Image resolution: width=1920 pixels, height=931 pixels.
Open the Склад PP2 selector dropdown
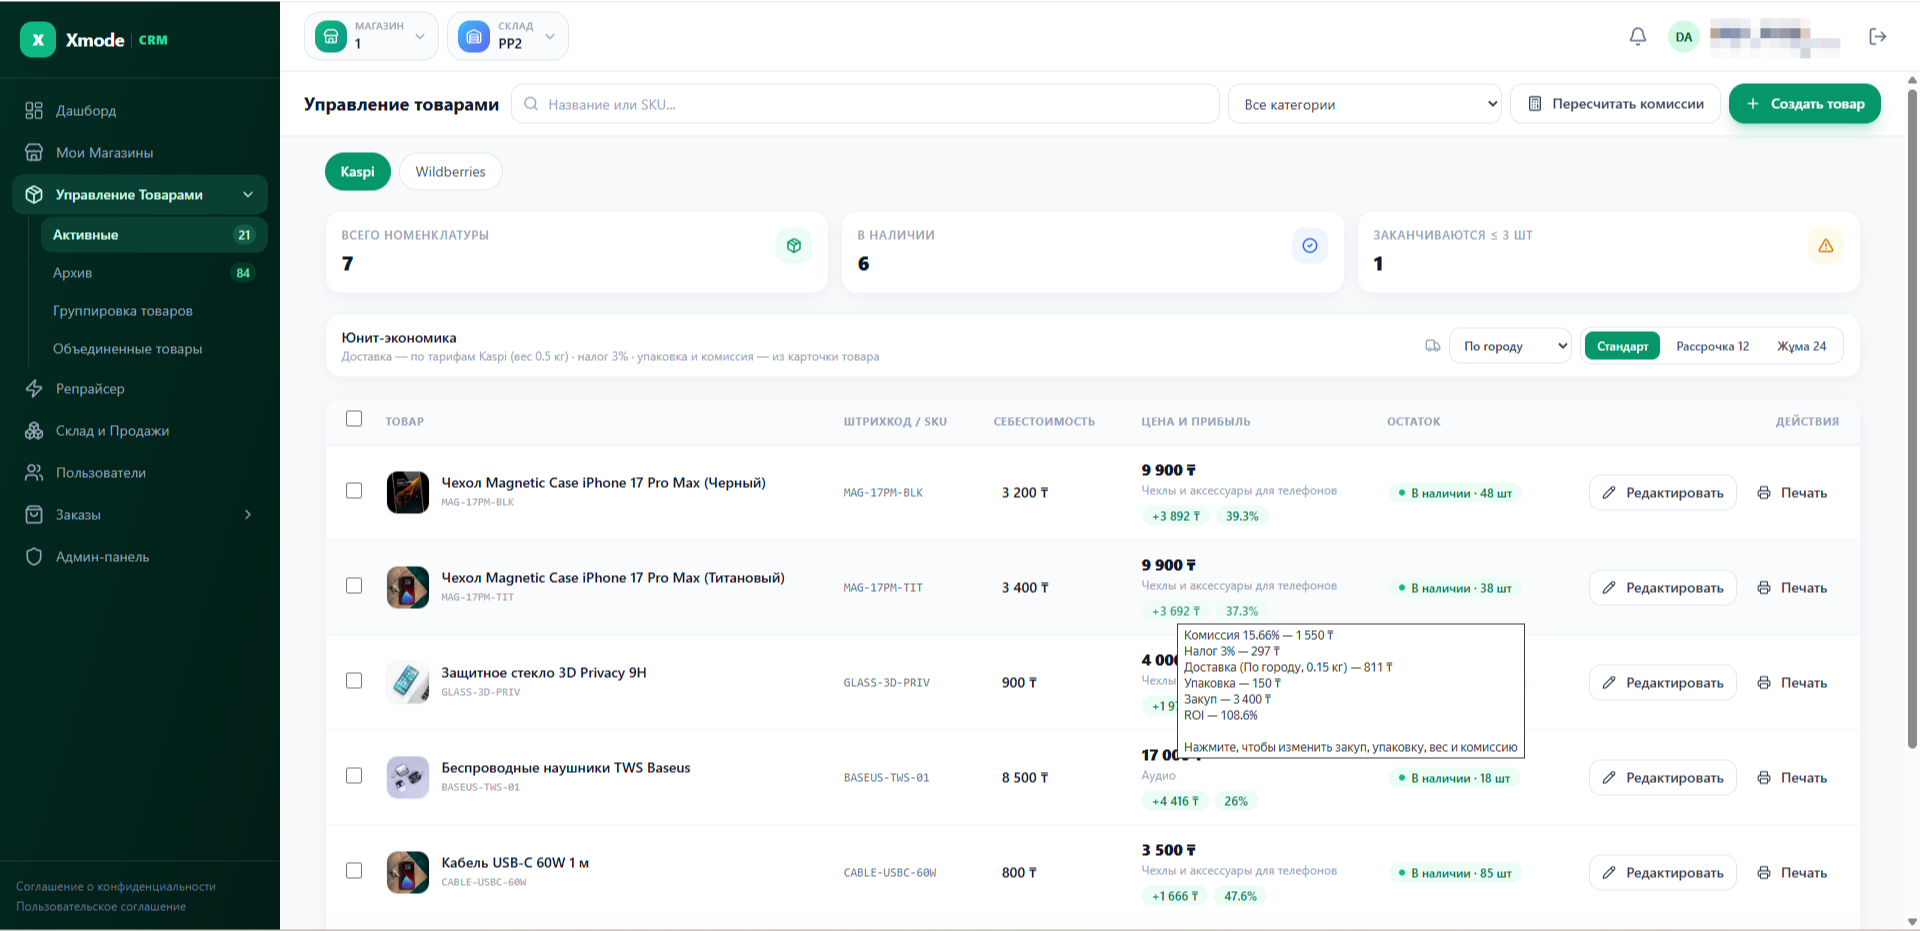508,36
